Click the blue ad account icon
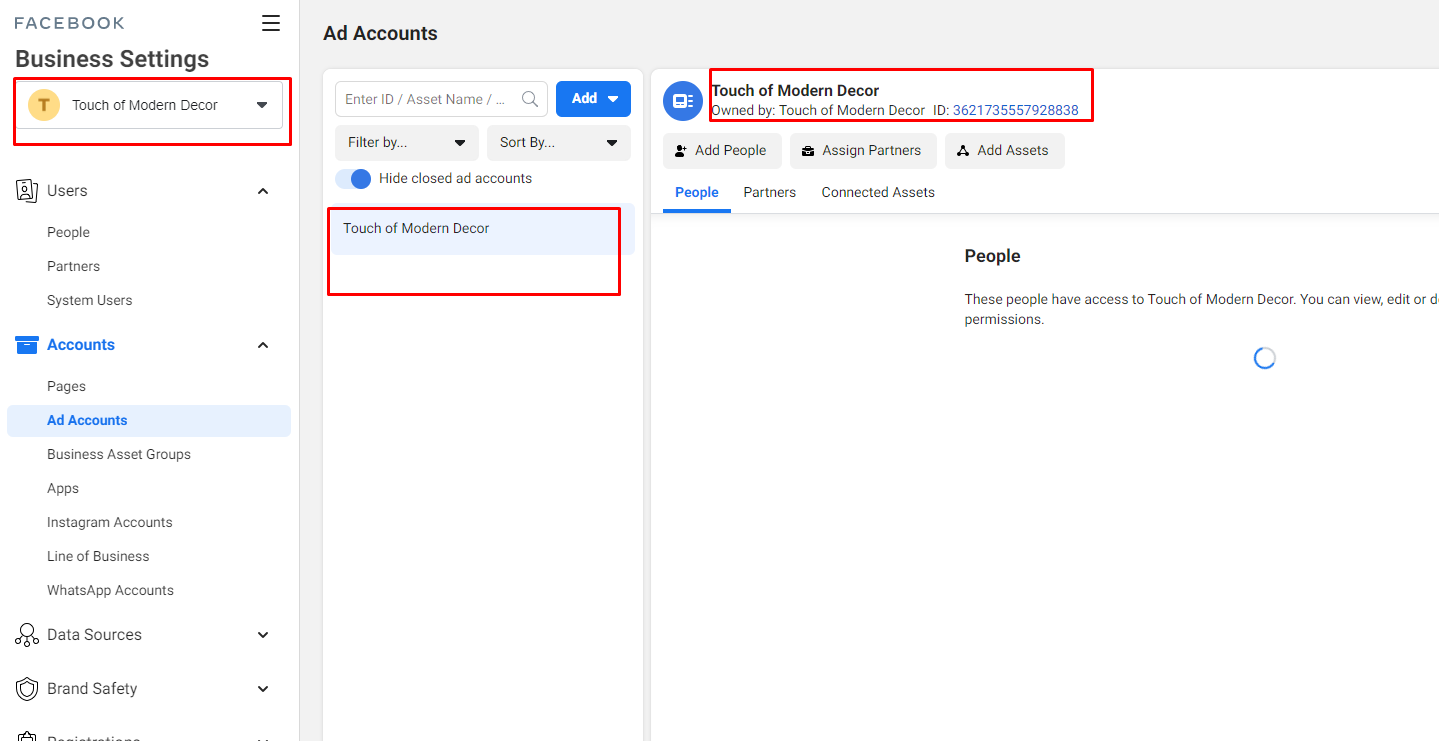The image size is (1439, 741). click(x=683, y=101)
